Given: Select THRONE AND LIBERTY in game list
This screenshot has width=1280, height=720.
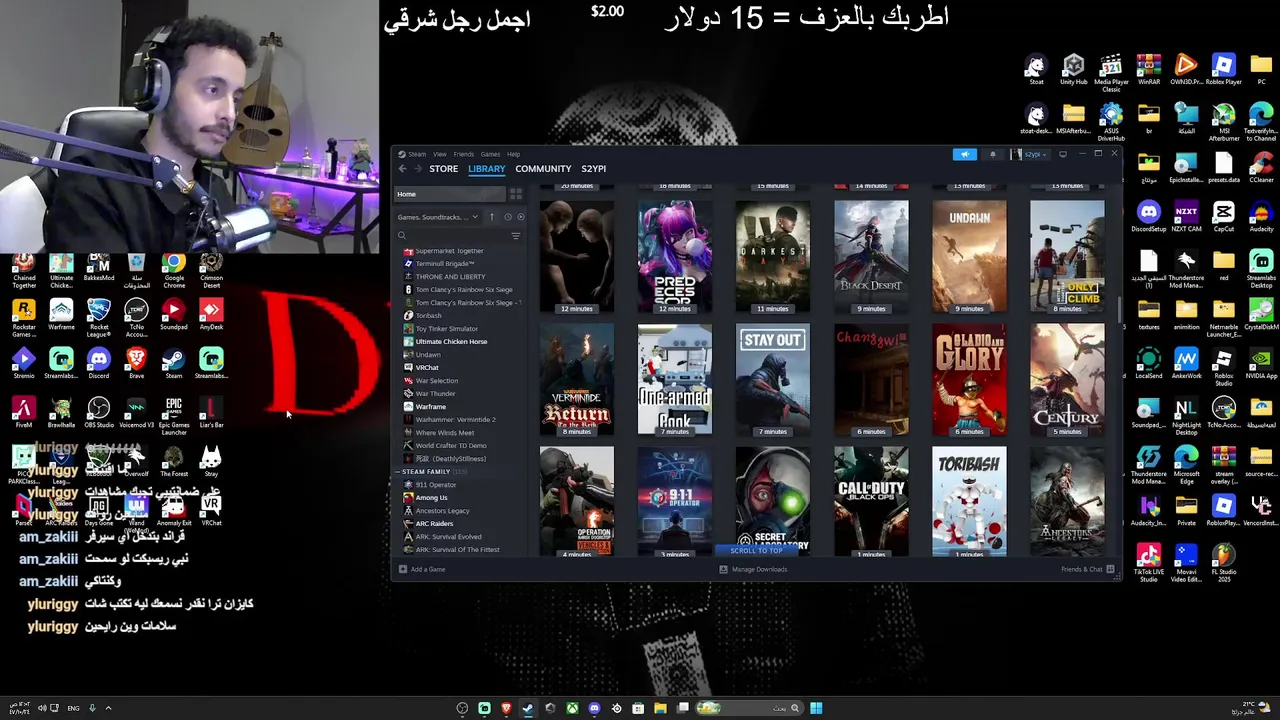Looking at the screenshot, I should (x=450, y=277).
